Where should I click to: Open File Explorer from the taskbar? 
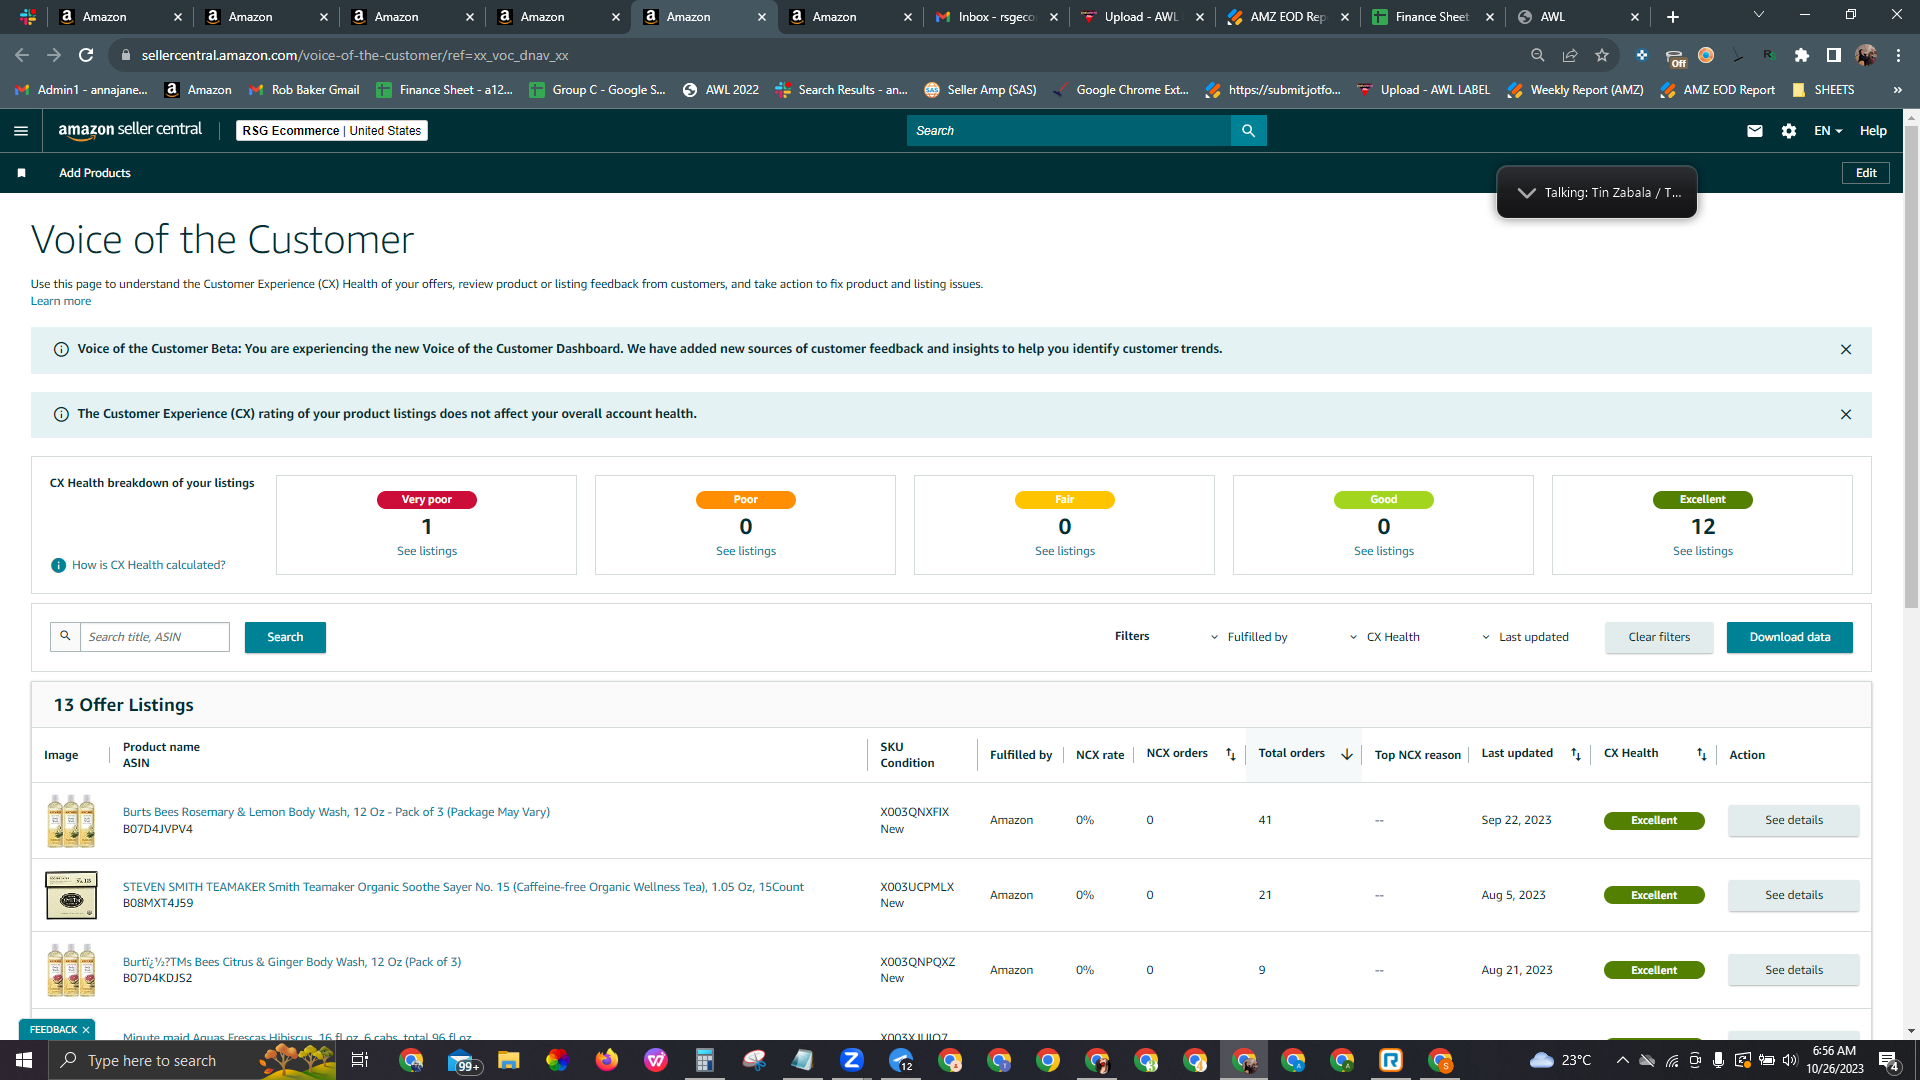tap(509, 1060)
